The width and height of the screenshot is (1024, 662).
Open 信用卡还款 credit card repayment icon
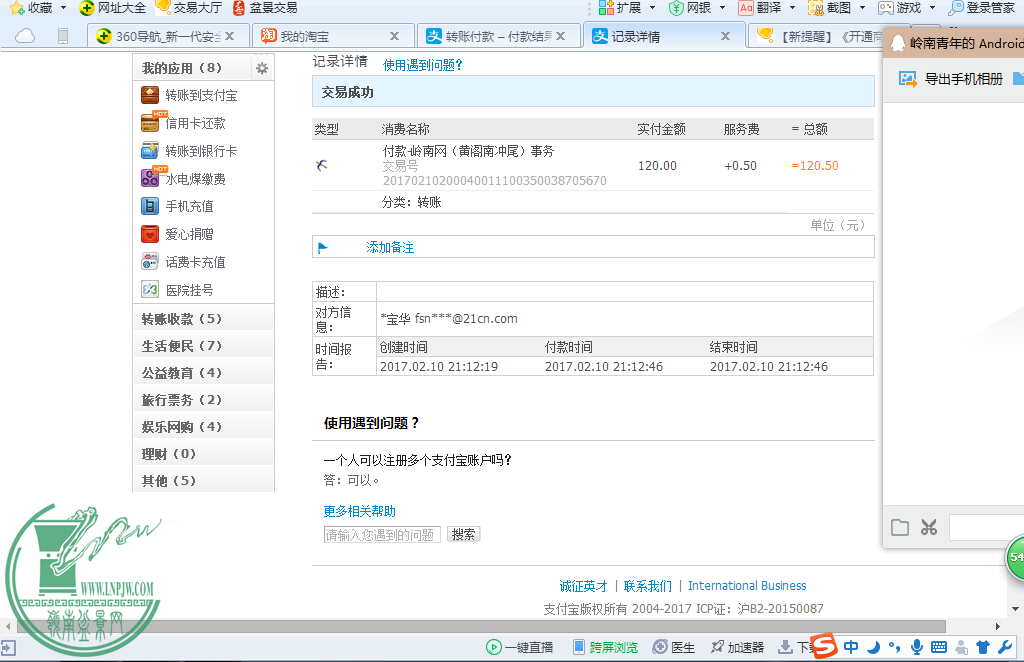150,123
